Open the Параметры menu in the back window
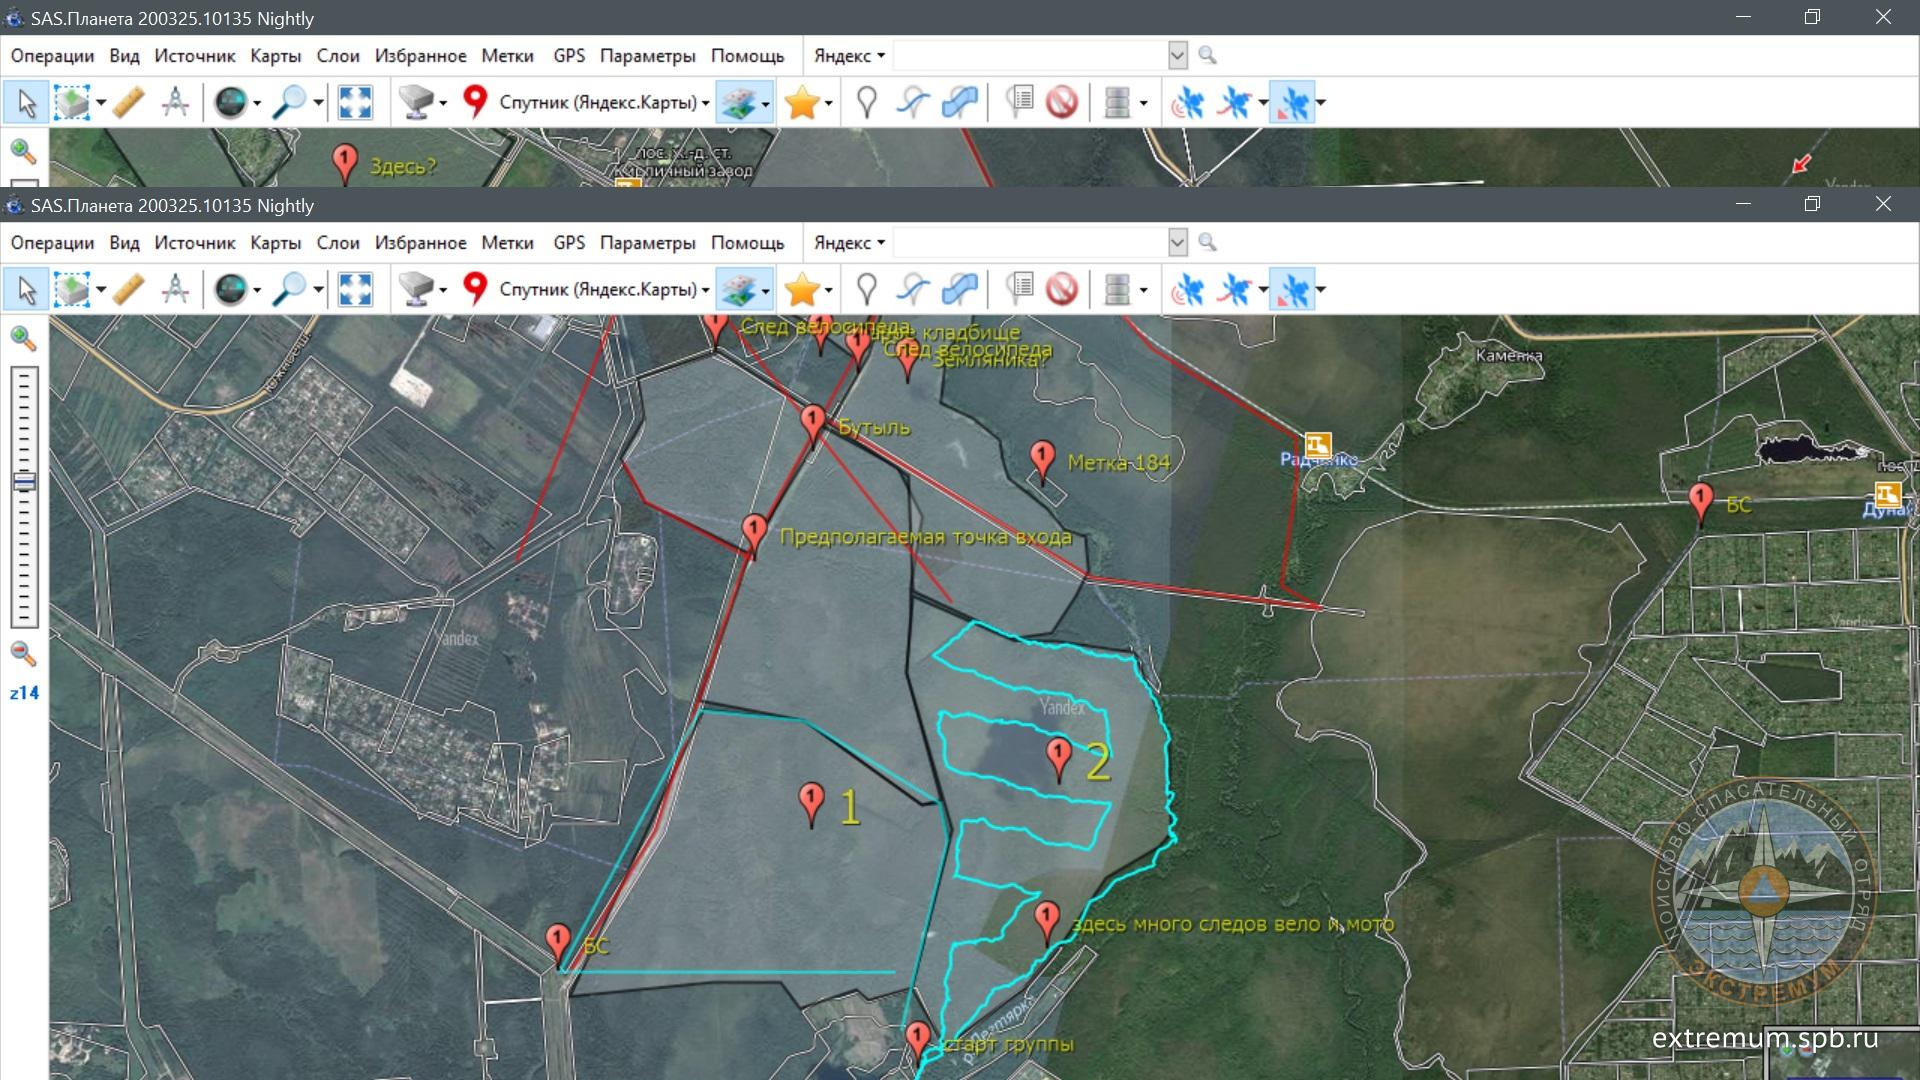 tap(648, 55)
